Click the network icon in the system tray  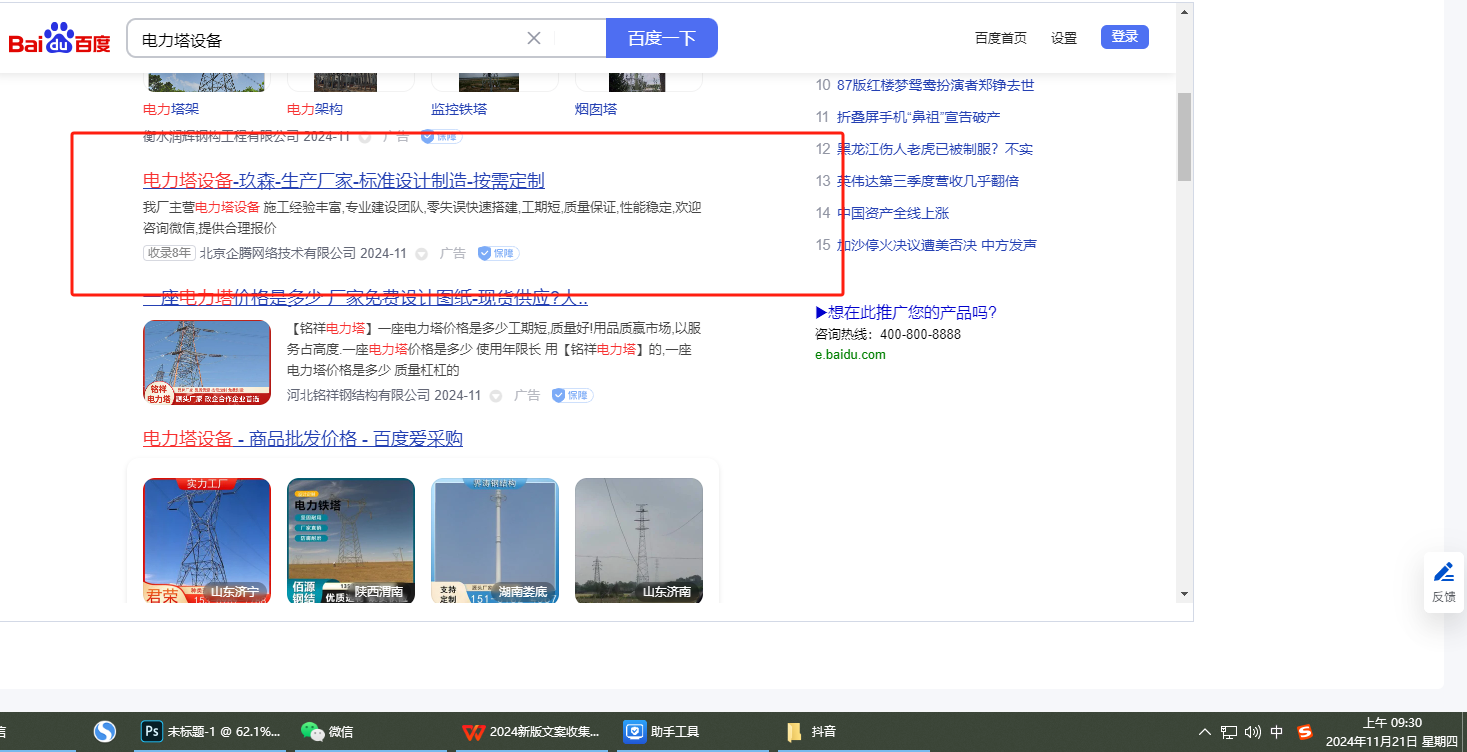1229,732
